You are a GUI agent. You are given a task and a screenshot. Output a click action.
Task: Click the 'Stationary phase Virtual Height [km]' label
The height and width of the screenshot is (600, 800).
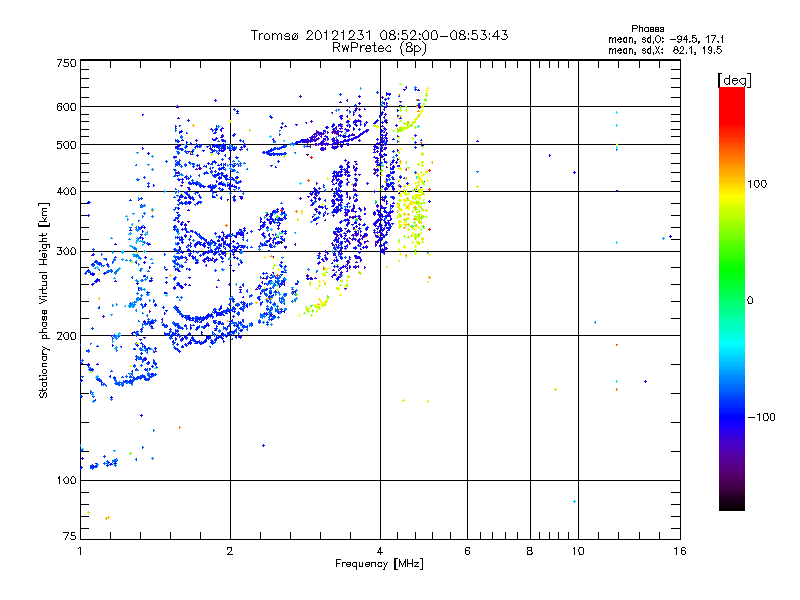pyautogui.click(x=44, y=300)
